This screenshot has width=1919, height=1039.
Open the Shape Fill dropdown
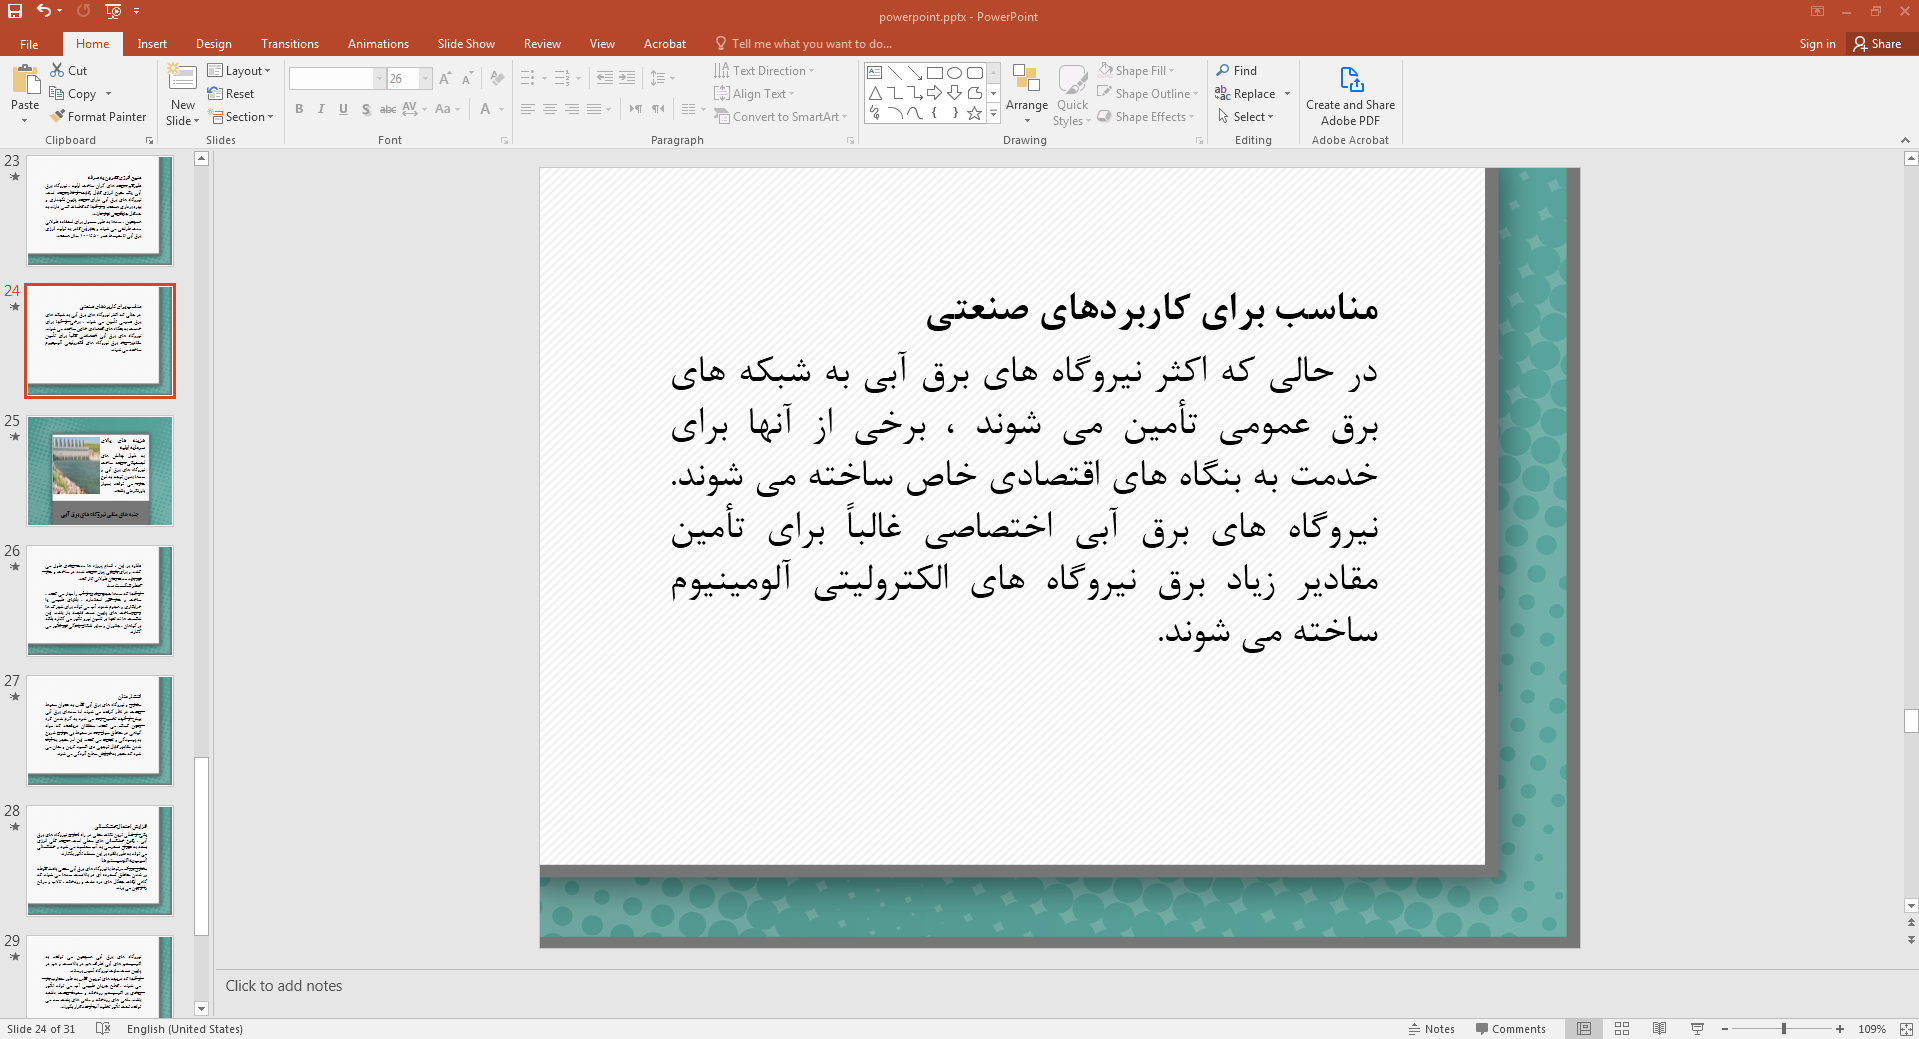[x=1136, y=70]
